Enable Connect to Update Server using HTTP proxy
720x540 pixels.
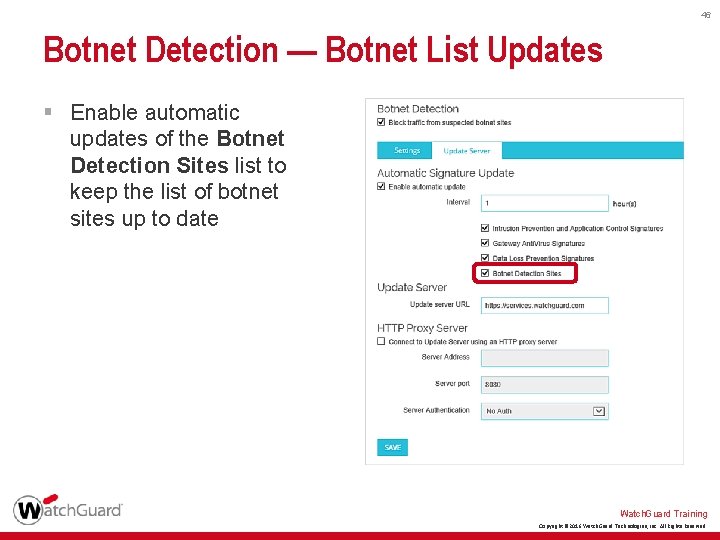pos(381,341)
